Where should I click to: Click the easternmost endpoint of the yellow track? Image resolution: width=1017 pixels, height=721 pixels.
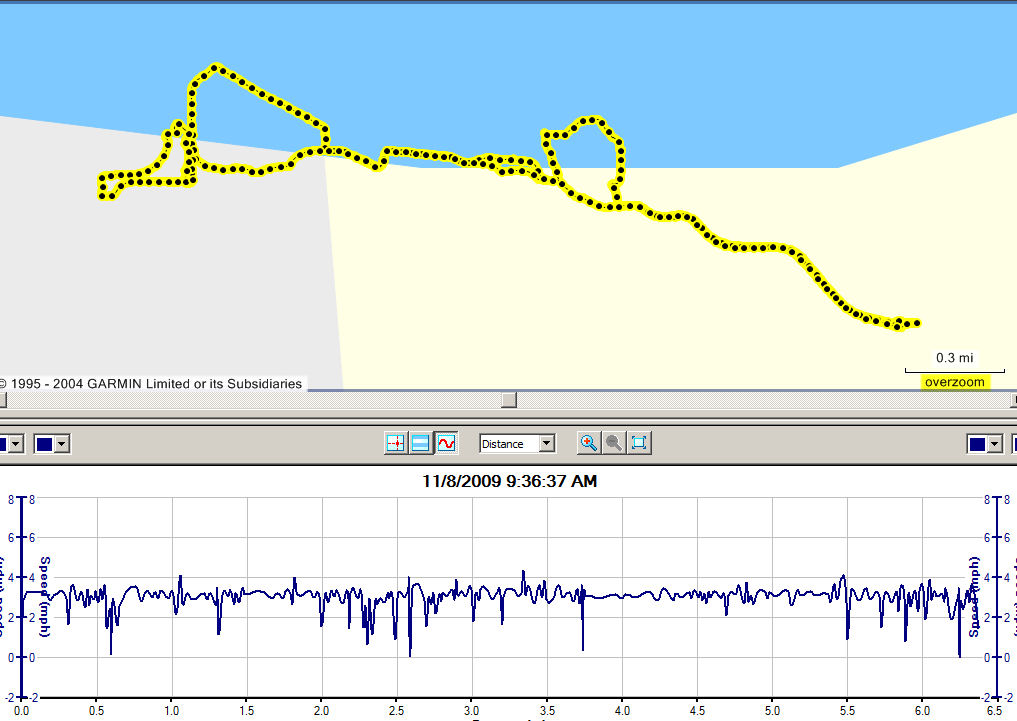point(917,323)
